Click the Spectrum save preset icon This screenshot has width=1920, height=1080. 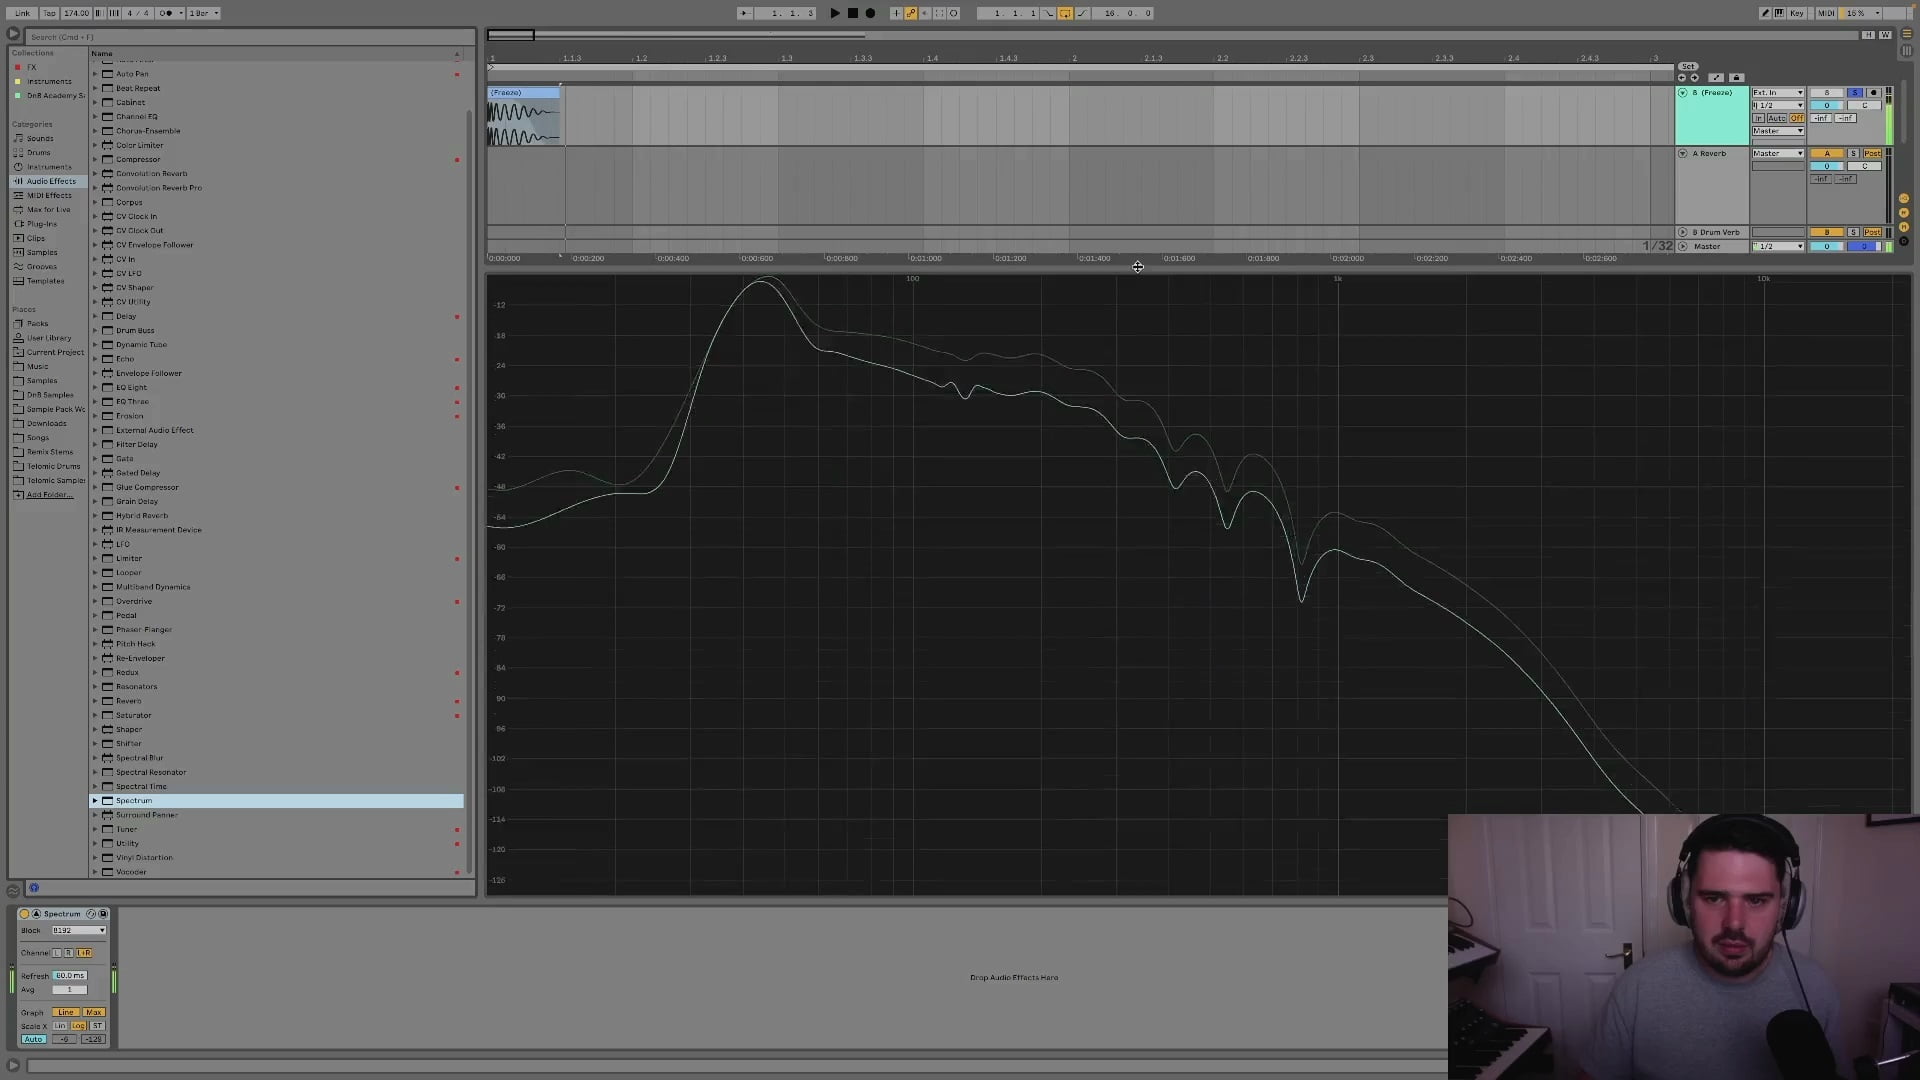pos(103,914)
